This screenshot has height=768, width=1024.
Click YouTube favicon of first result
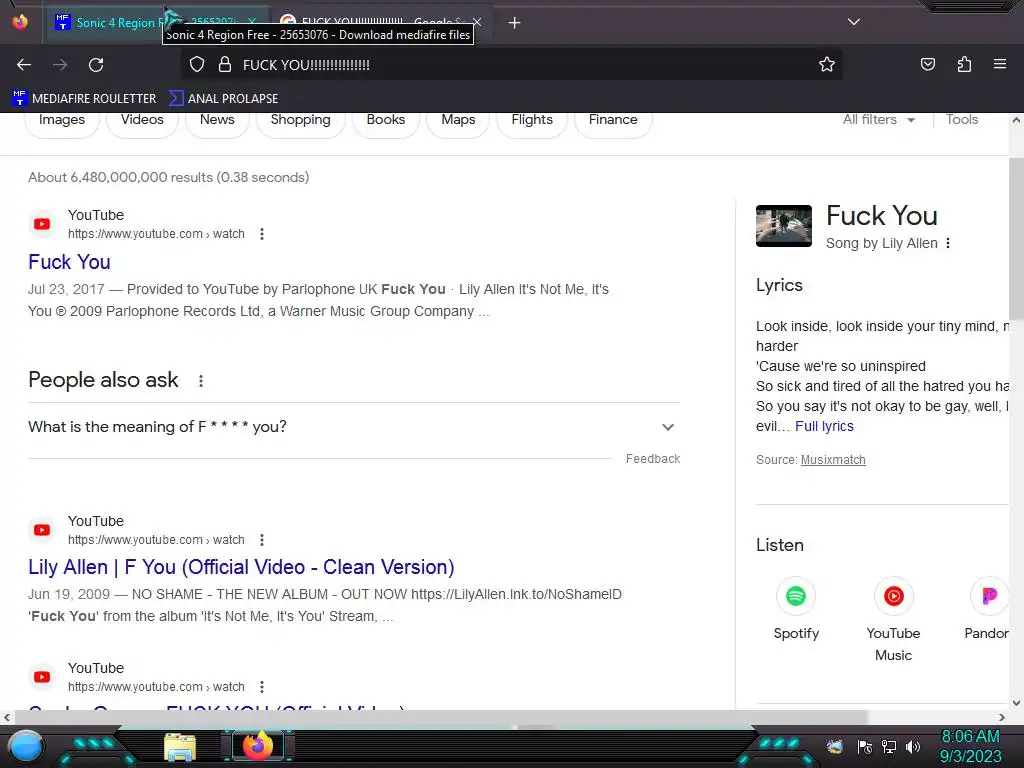coord(42,224)
